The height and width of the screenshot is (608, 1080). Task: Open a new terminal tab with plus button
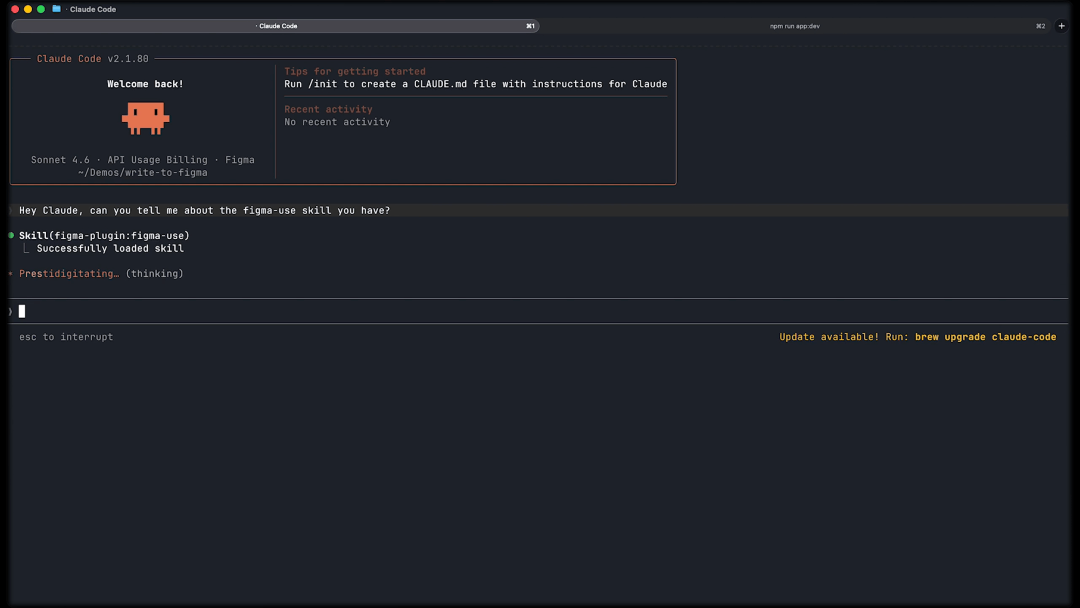point(1061,26)
